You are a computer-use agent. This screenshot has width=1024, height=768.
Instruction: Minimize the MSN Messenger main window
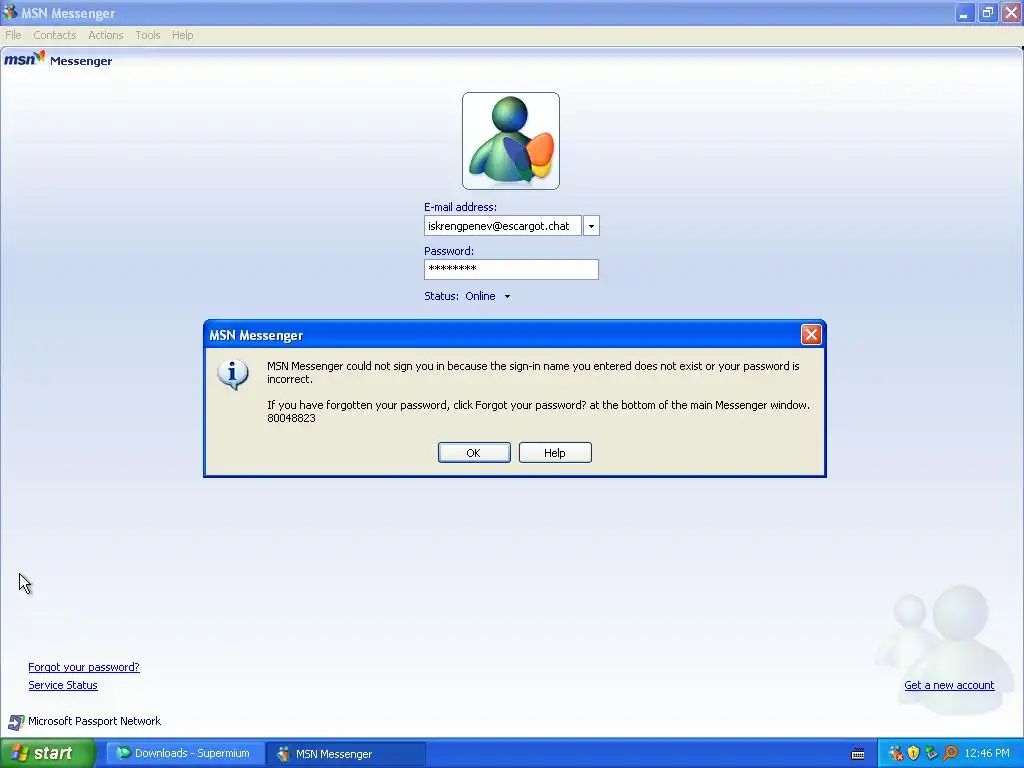(x=964, y=12)
